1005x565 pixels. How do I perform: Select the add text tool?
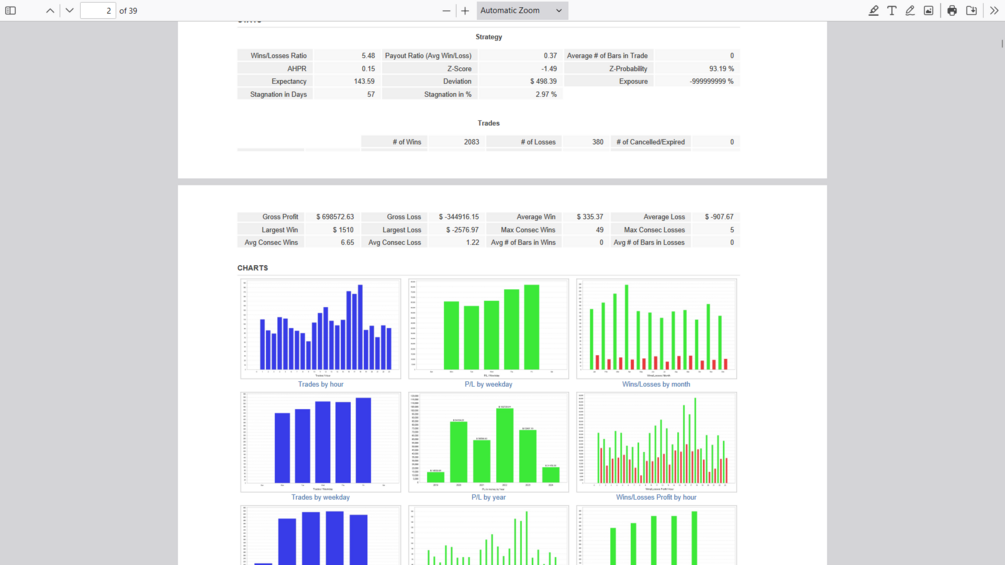(x=892, y=10)
